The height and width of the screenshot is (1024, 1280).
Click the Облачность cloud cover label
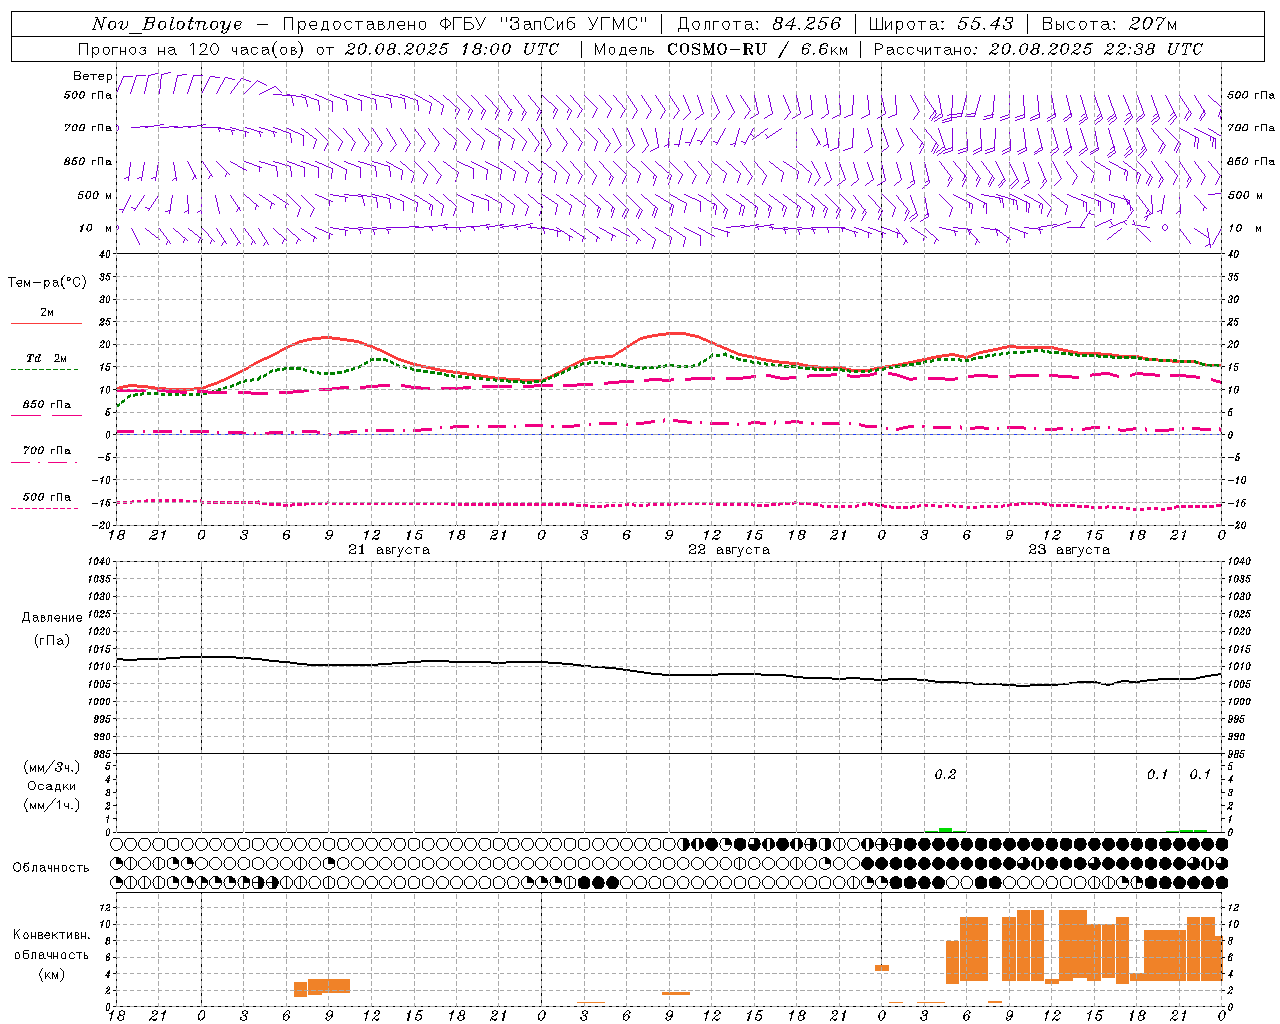[x=51, y=868]
